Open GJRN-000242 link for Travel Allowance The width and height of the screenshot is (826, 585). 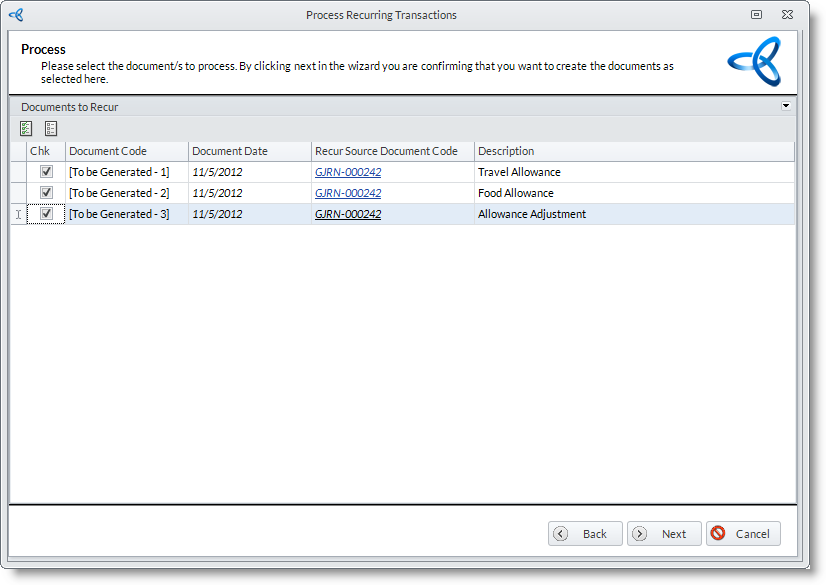348,172
